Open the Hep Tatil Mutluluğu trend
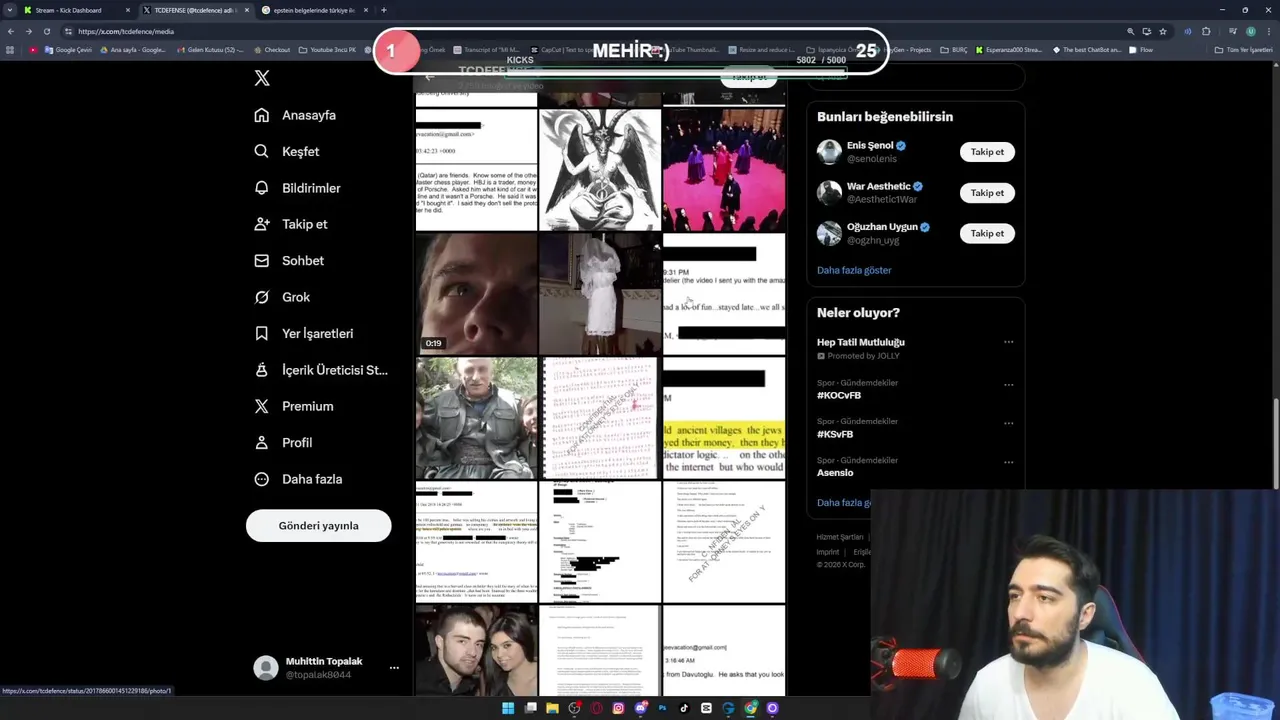The height and width of the screenshot is (720, 1280). pos(860,342)
